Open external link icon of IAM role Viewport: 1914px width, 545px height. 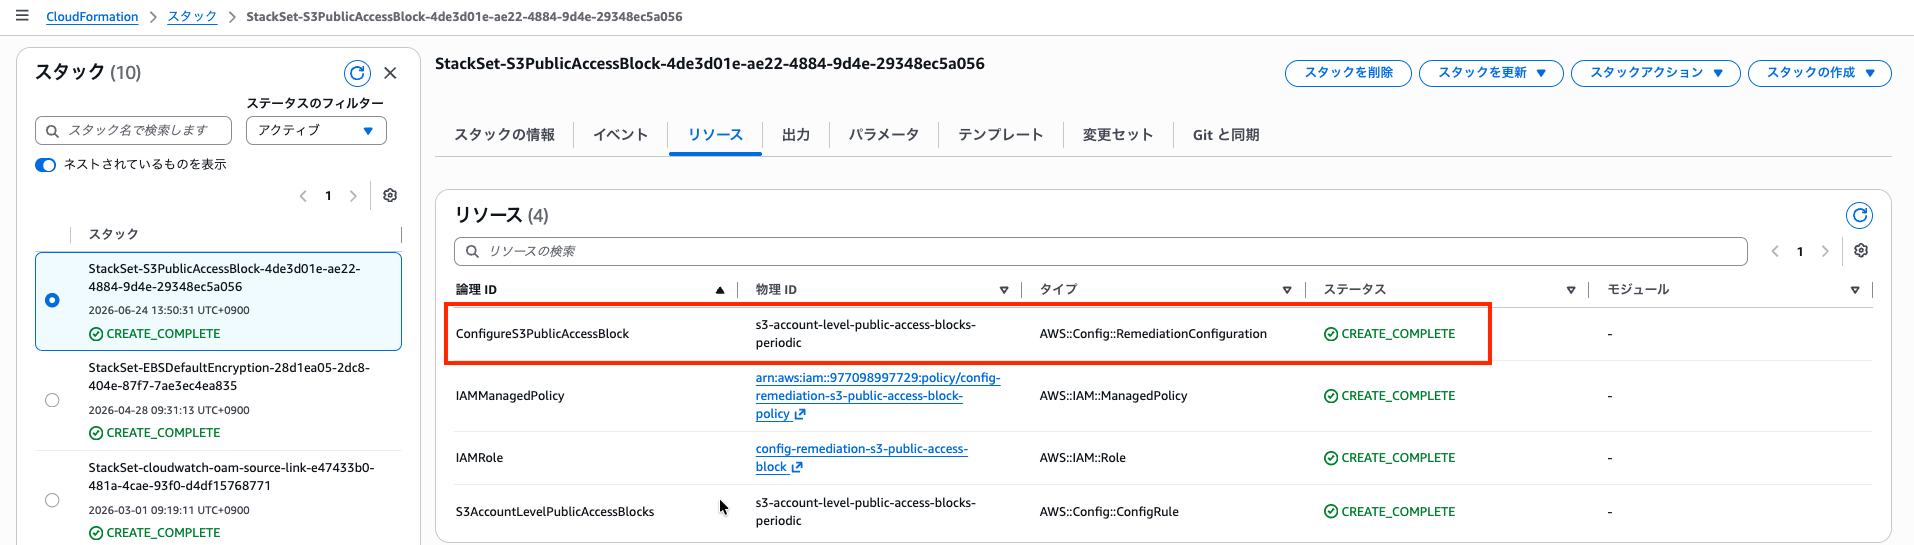[x=797, y=467]
